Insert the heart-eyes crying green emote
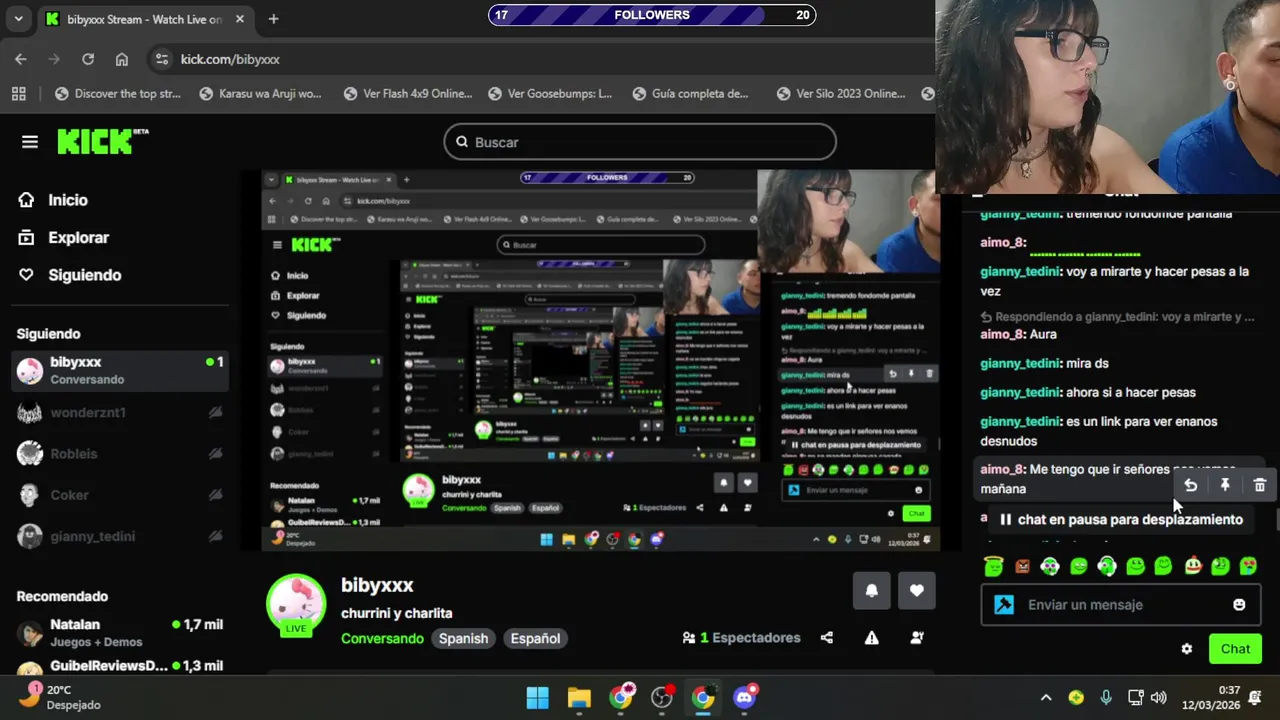The image size is (1280, 720). (1249, 566)
